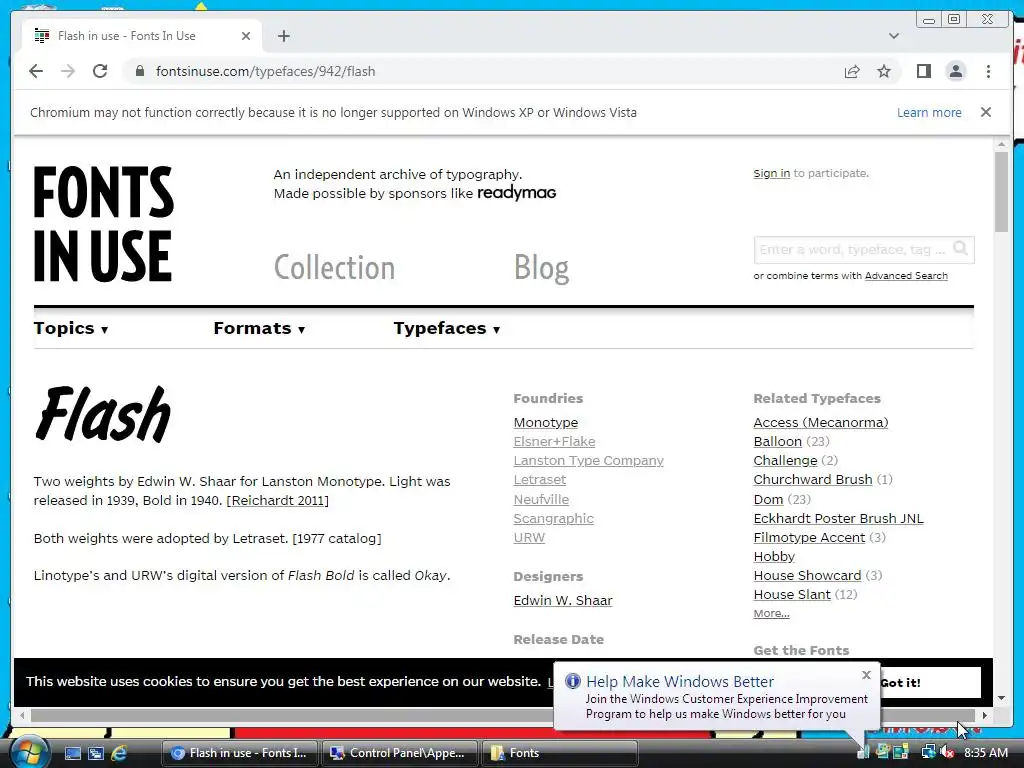This screenshot has width=1024, height=768.
Task: Click the network tray icon
Action: click(928, 752)
